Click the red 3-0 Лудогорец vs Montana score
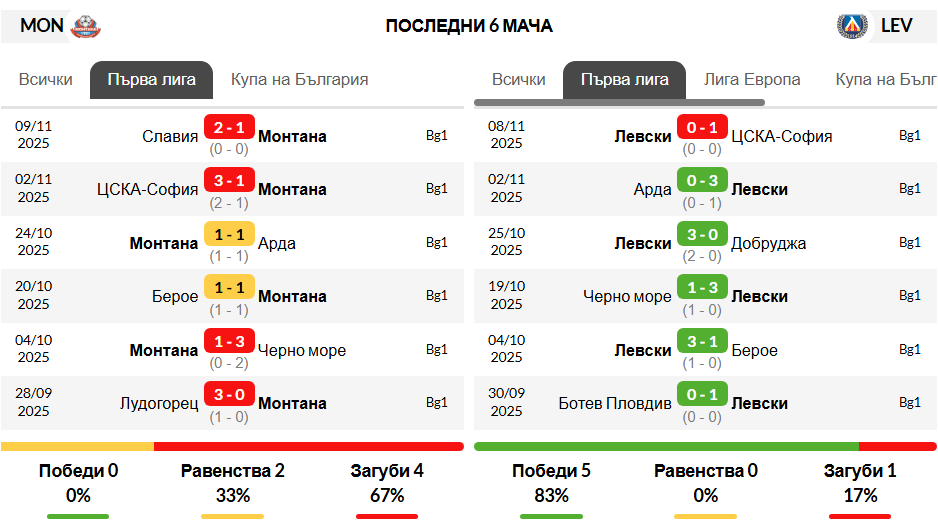938x521 pixels. point(229,395)
